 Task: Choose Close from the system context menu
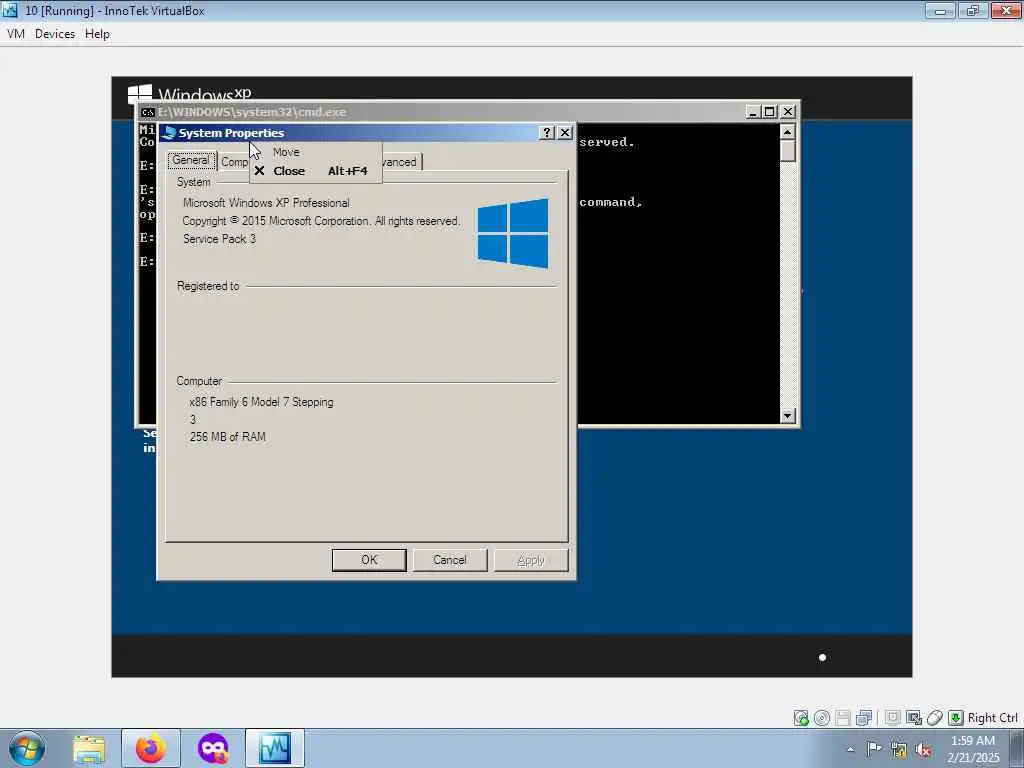pyautogui.click(x=315, y=170)
